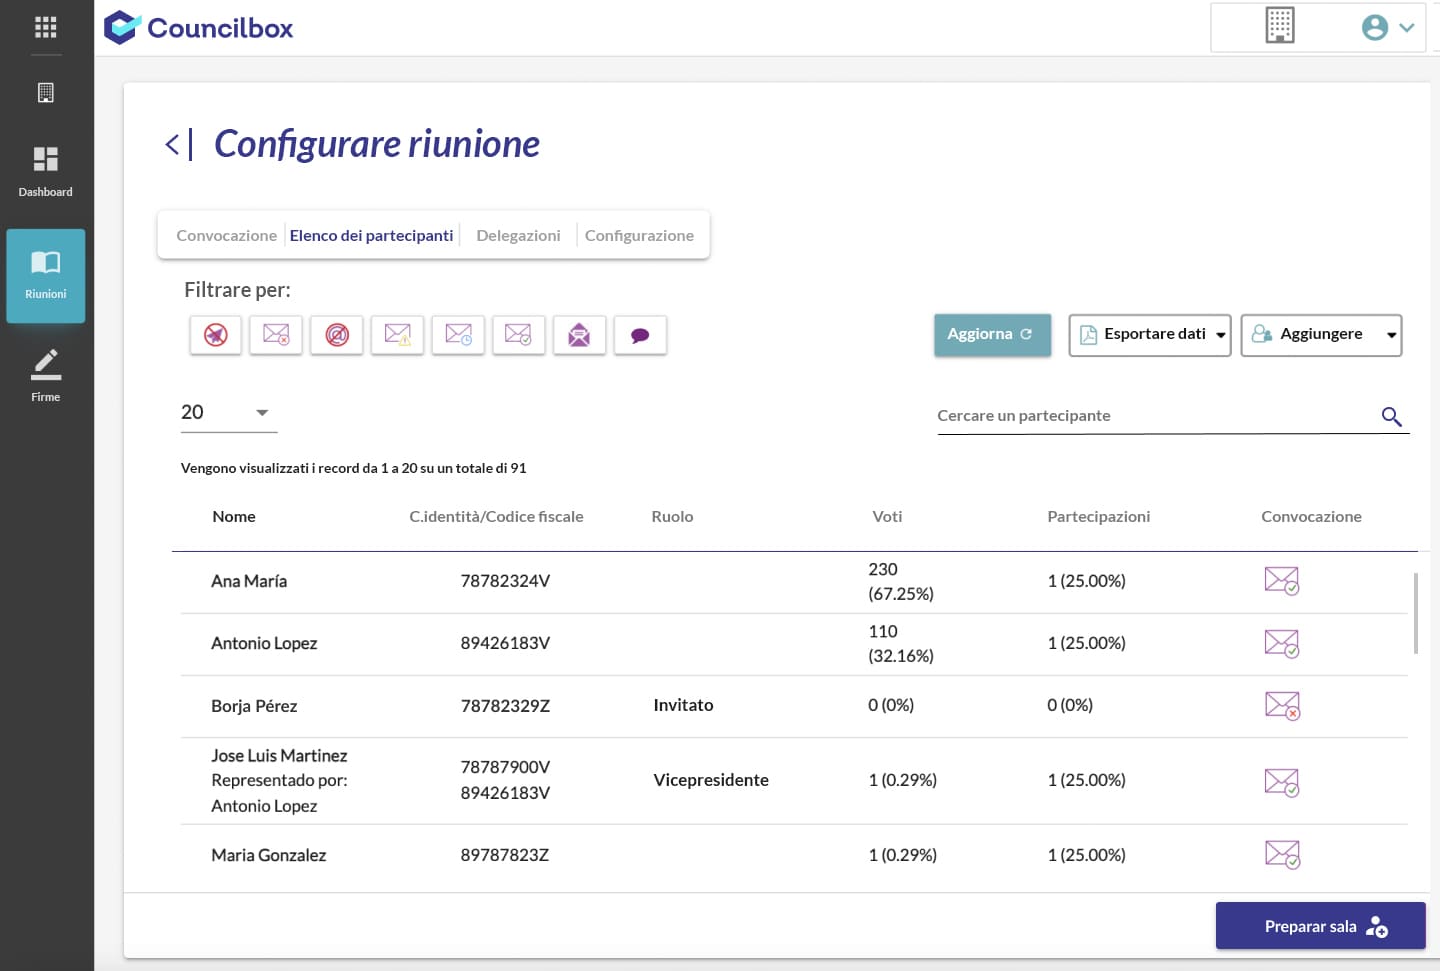Filter by failed envelope with red X
The image size is (1440, 971).
pos(276,335)
